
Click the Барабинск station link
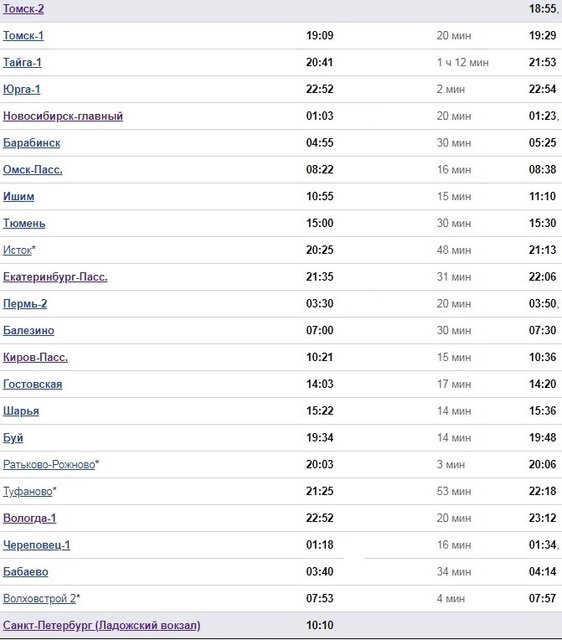click(x=31, y=143)
